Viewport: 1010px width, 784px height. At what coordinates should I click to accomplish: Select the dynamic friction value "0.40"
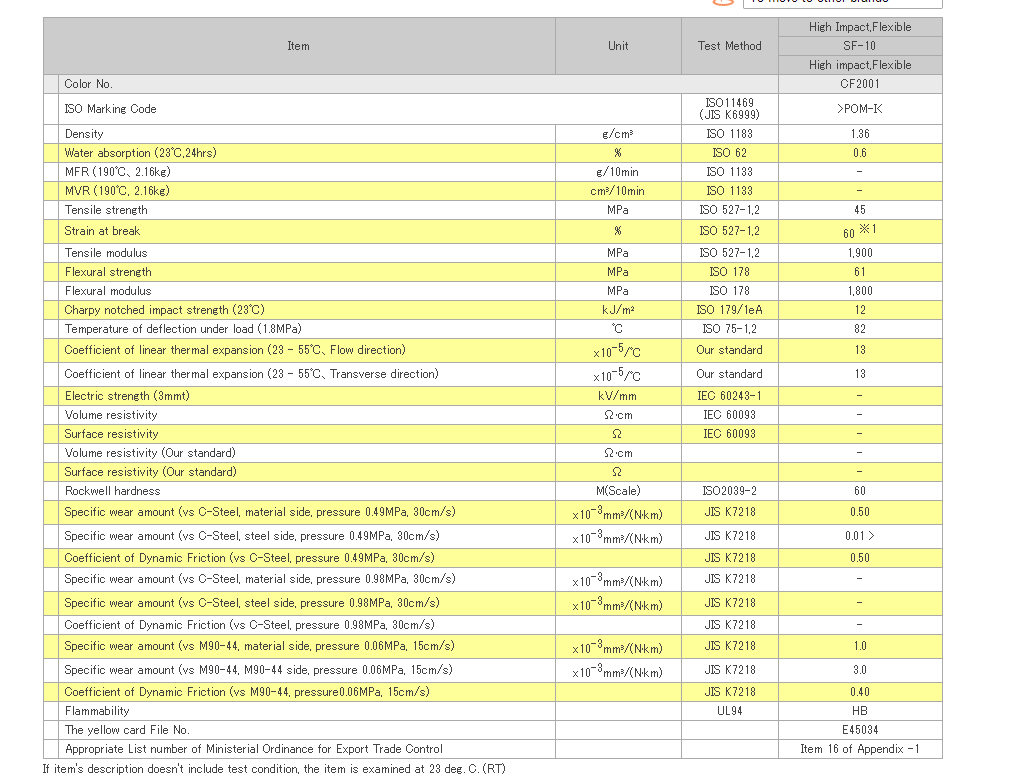pyautogui.click(x=860, y=692)
